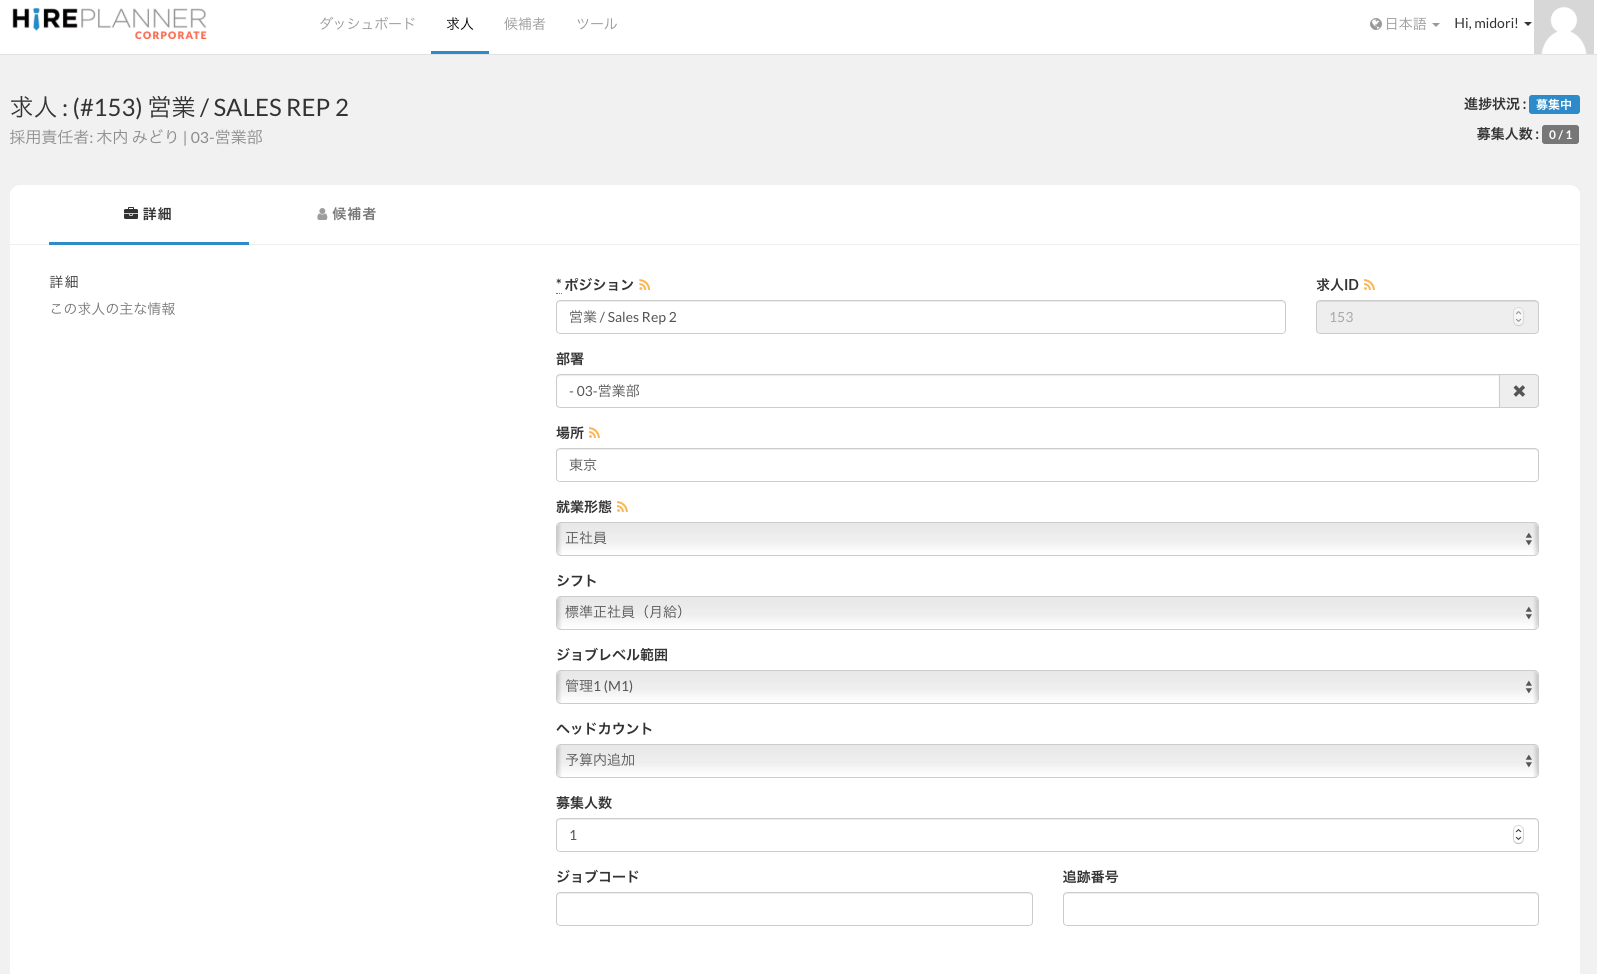Click the 追跡番号 text field
Image resolution: width=1597 pixels, height=974 pixels.
[1300, 909]
